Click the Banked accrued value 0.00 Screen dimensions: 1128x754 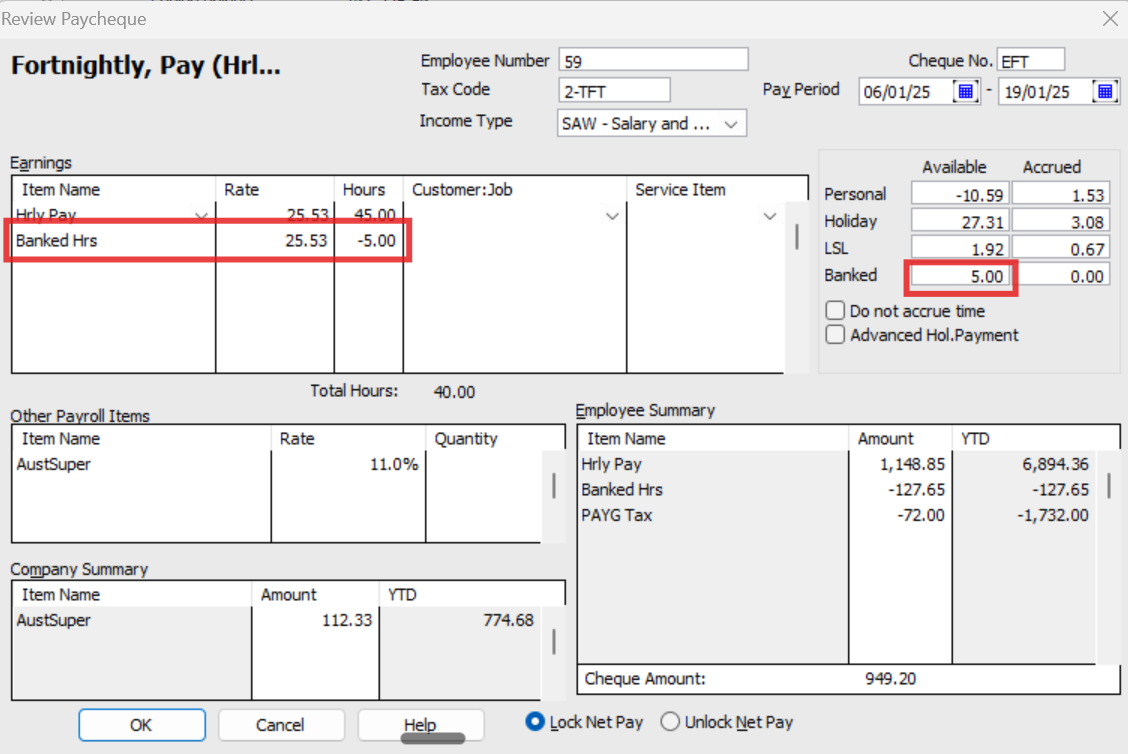1061,276
